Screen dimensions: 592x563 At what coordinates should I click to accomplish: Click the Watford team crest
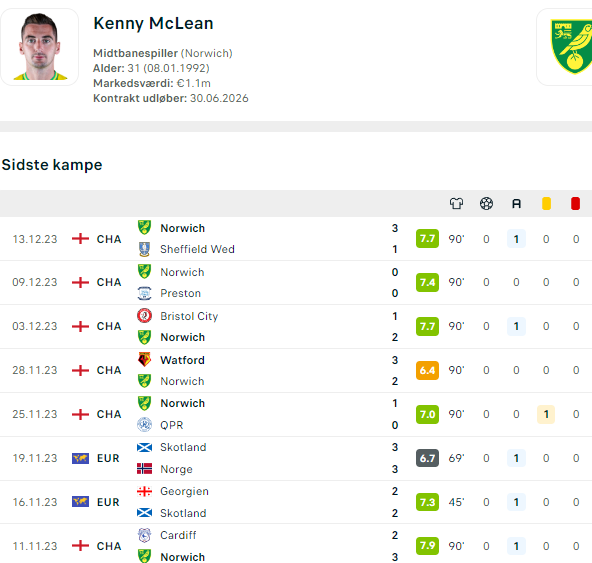click(x=144, y=360)
